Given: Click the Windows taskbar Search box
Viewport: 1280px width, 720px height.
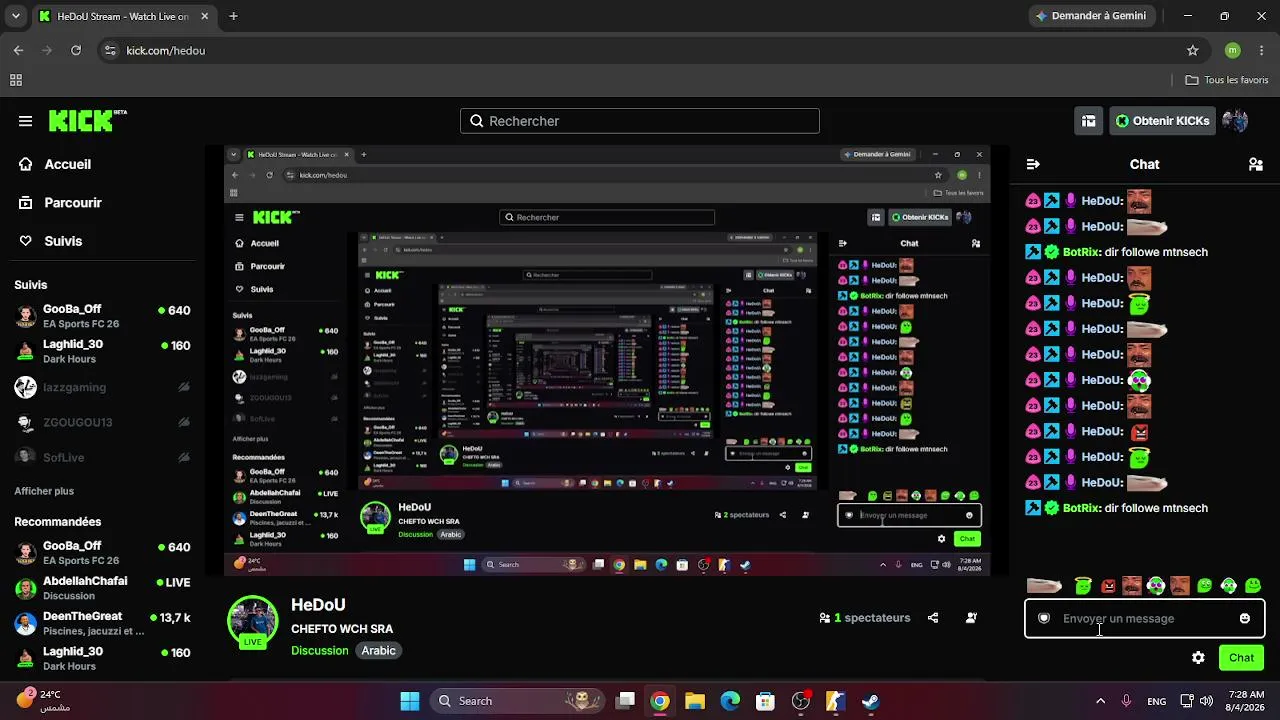Looking at the screenshot, I should [x=518, y=701].
